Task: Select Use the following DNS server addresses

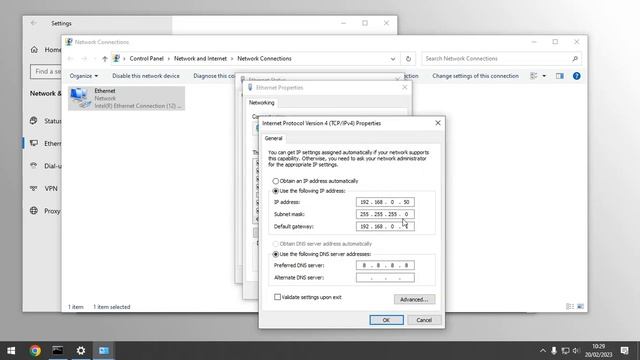Action: pos(276,254)
